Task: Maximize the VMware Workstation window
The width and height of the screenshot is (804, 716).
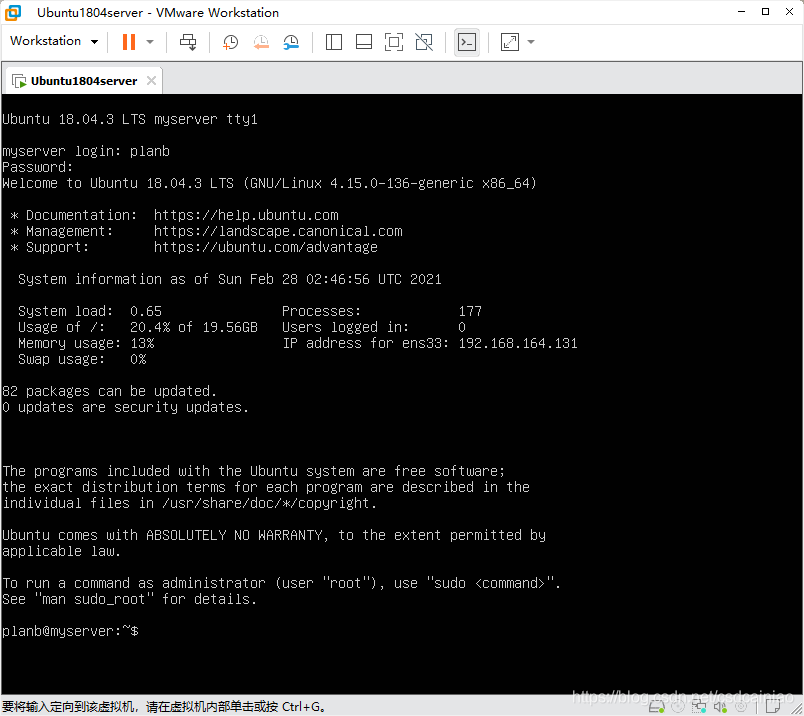Action: [765, 12]
